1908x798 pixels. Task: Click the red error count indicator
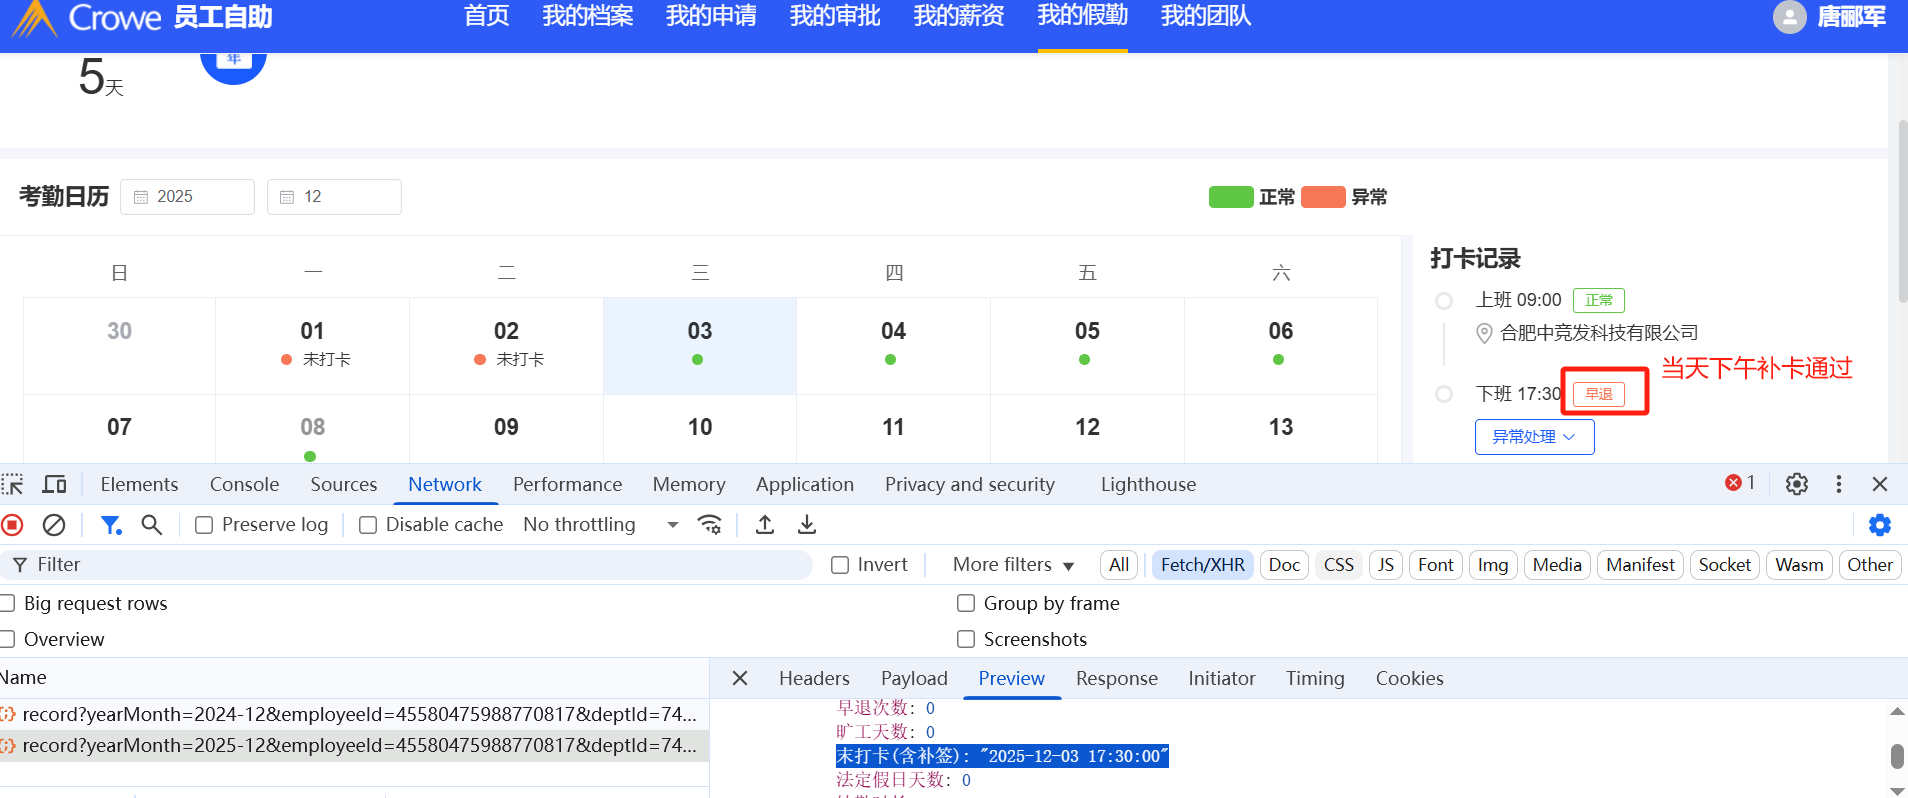1740,483
